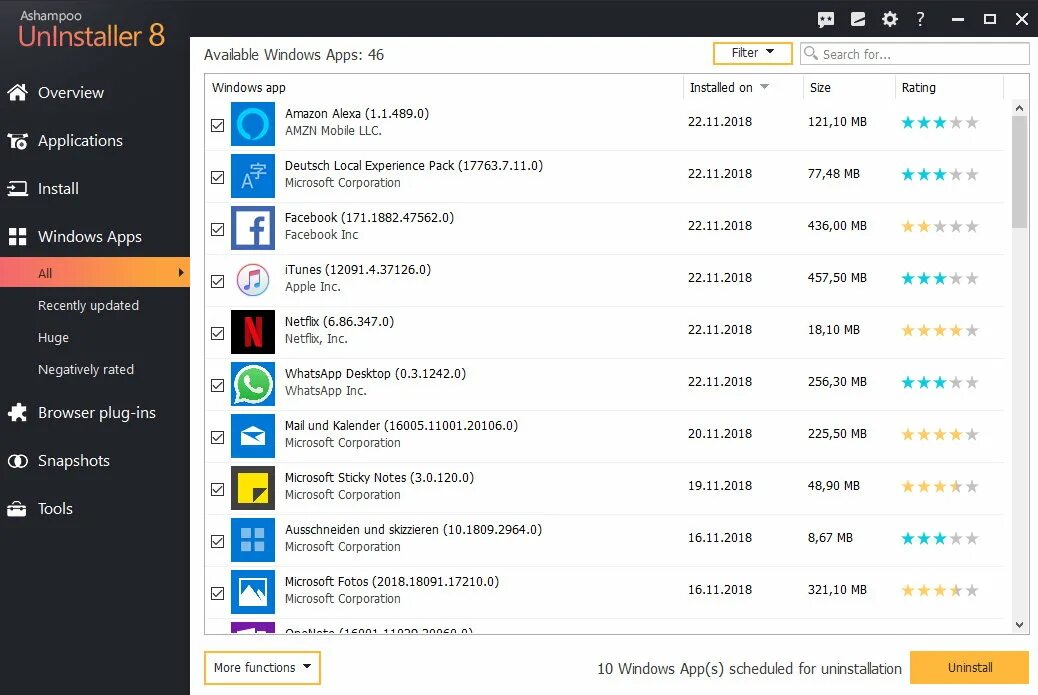The image size is (1038, 695).
Task: Click the Deutsch Local Experience Pack icon
Action: 253,176
